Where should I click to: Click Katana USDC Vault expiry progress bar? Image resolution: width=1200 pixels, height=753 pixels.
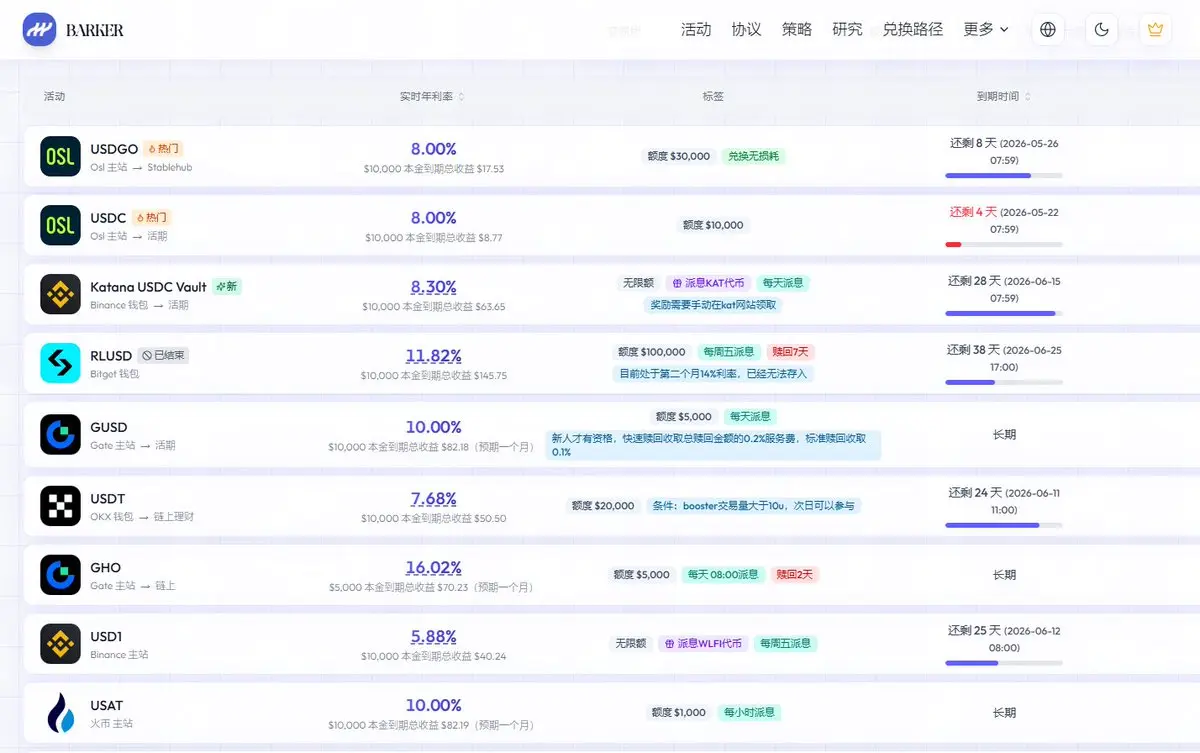[1004, 313]
